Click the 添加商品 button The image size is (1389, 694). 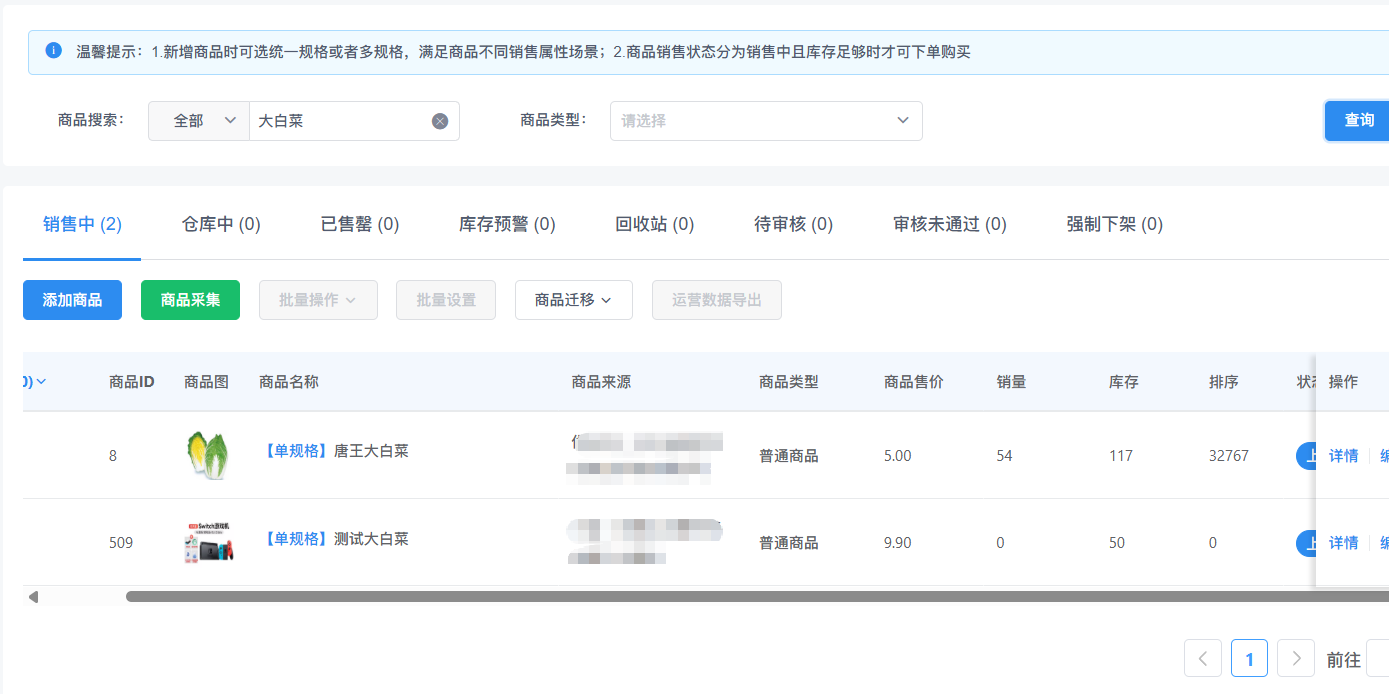72,300
